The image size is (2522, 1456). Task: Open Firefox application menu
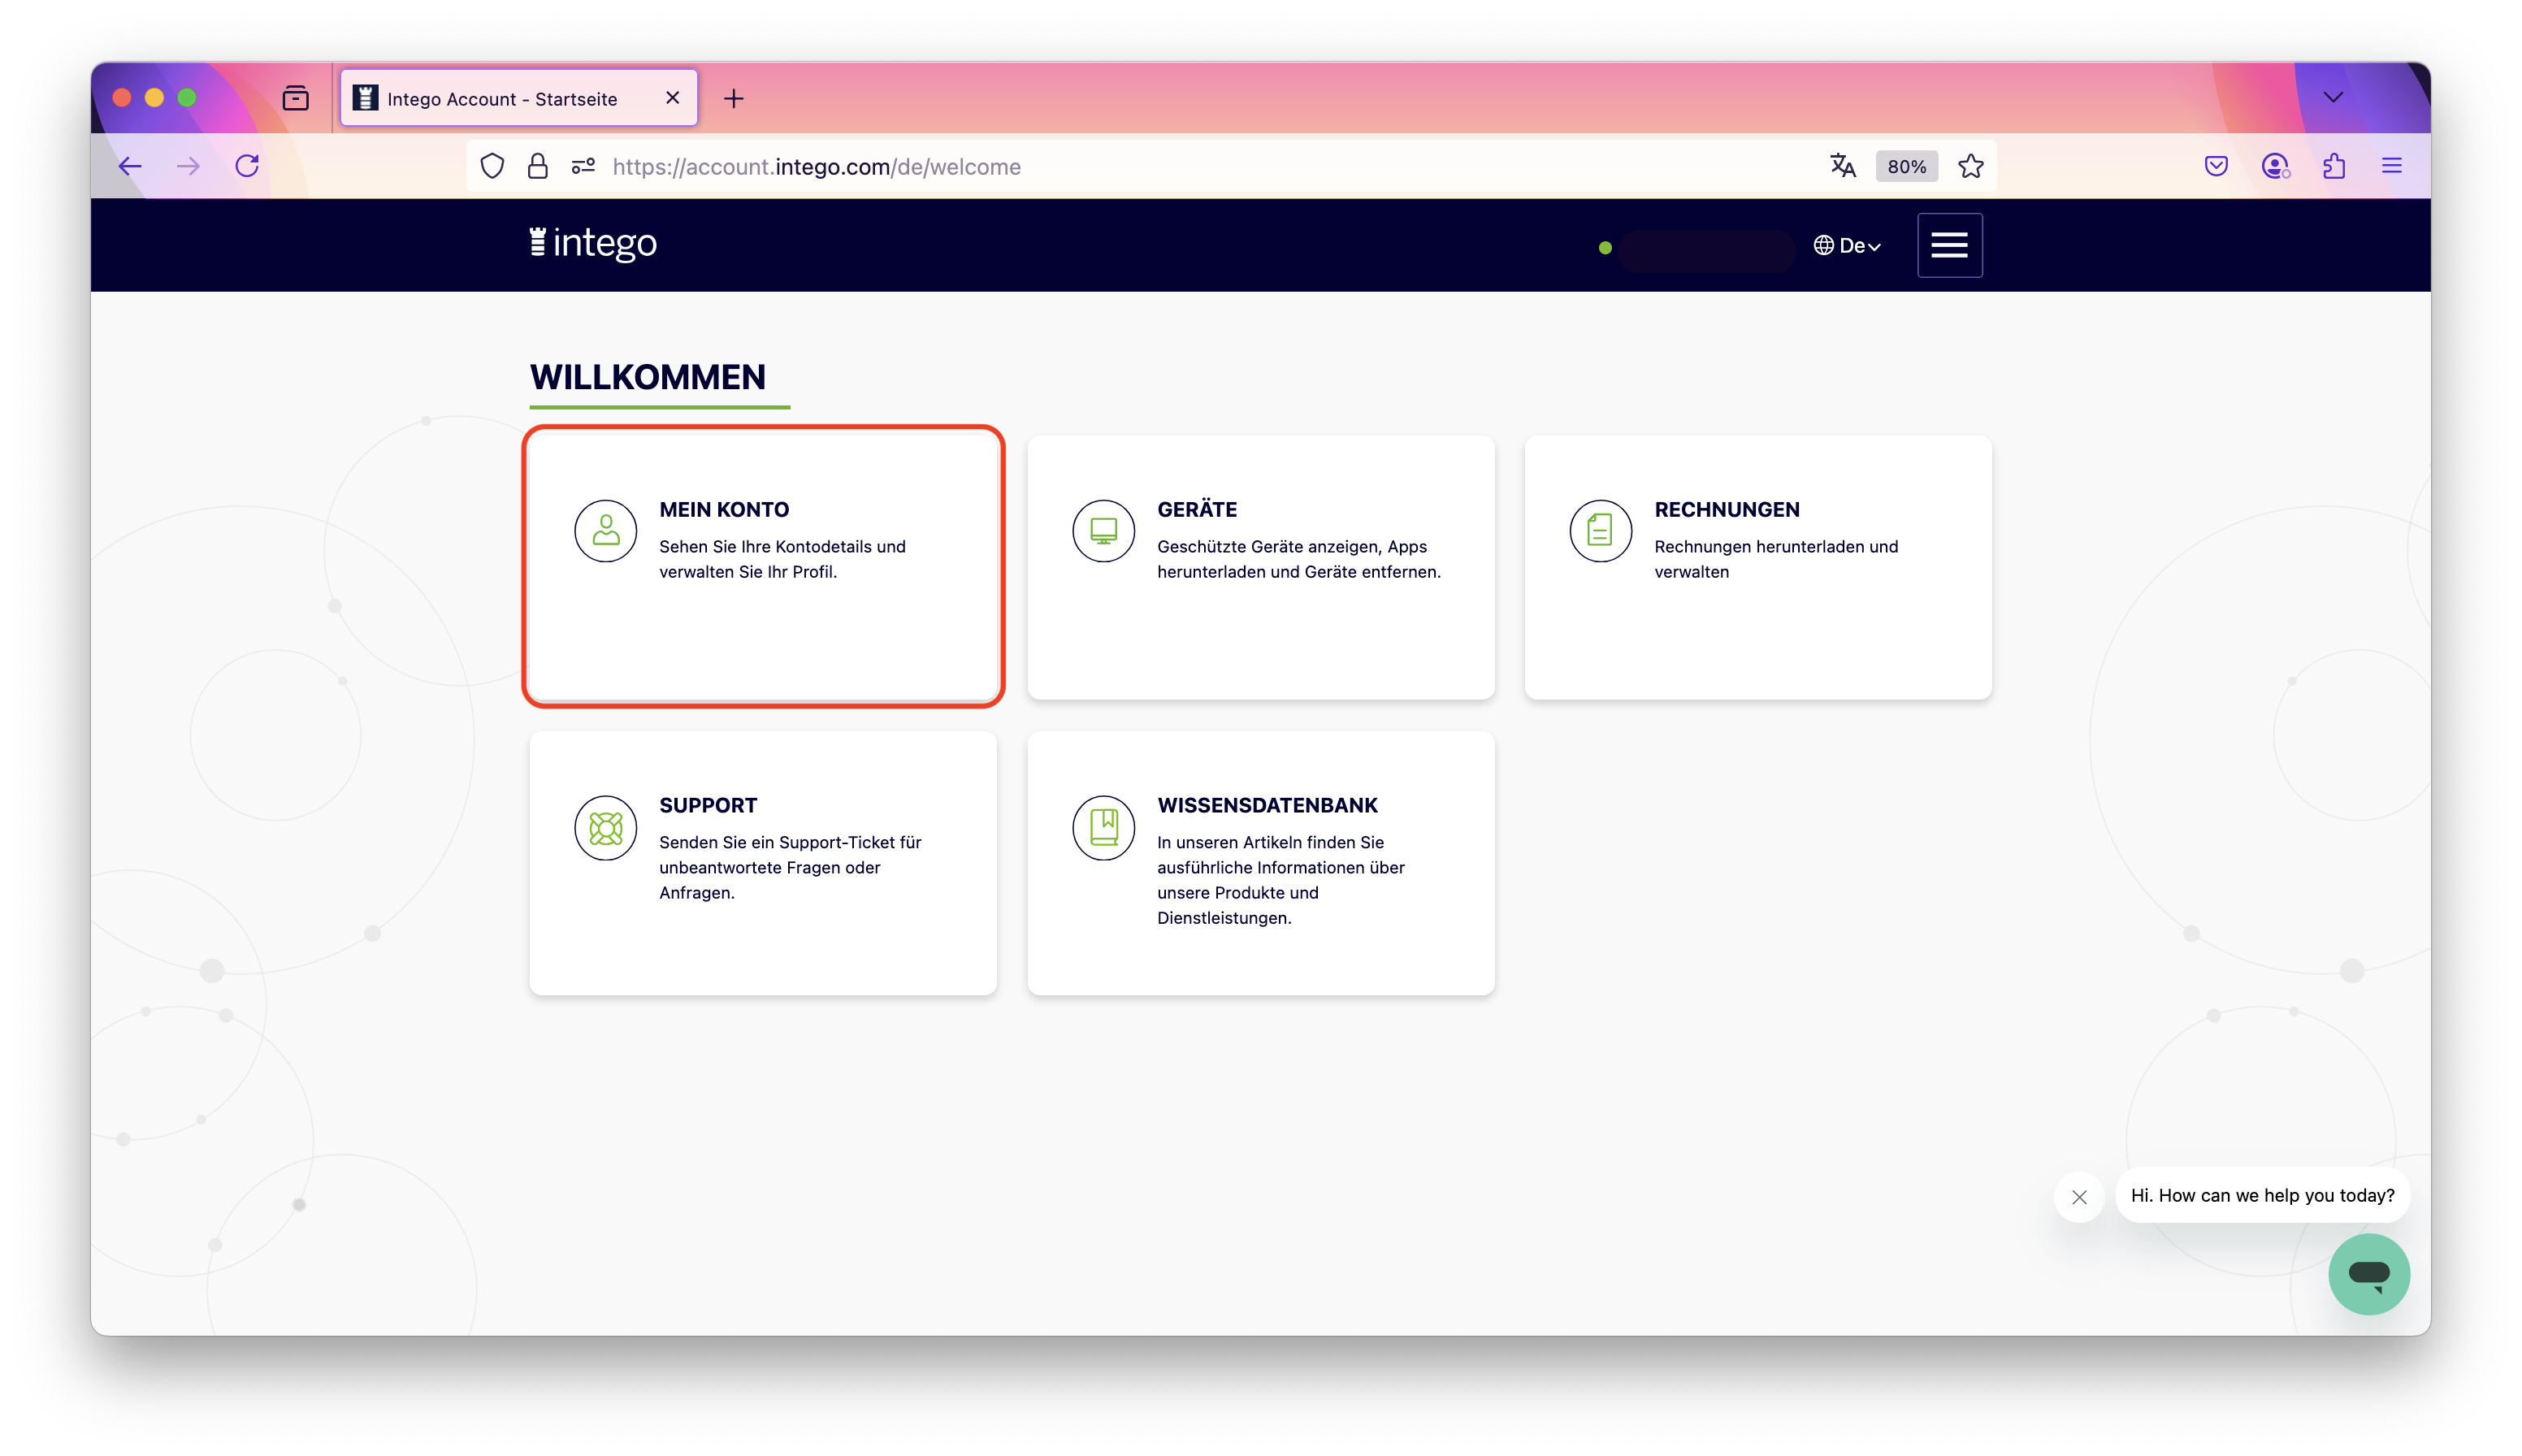click(2391, 166)
